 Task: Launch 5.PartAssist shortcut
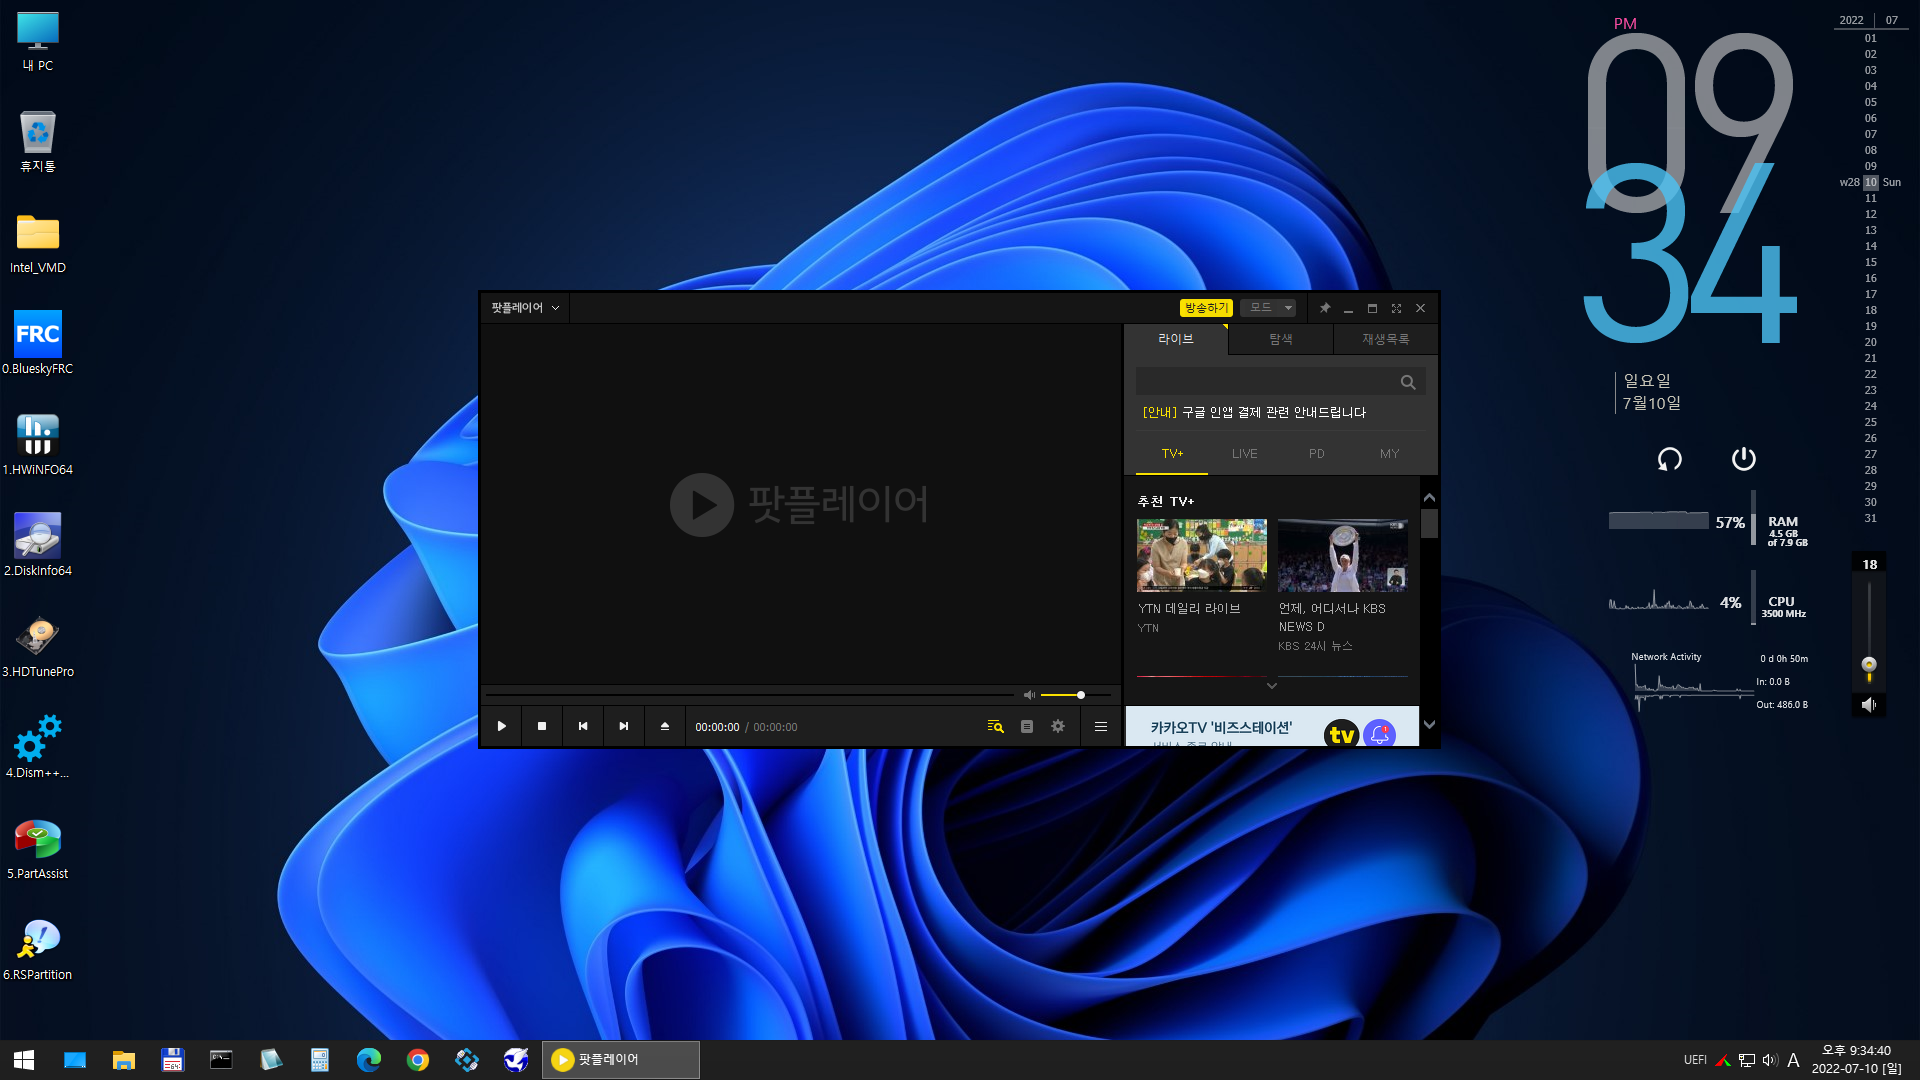(x=38, y=848)
